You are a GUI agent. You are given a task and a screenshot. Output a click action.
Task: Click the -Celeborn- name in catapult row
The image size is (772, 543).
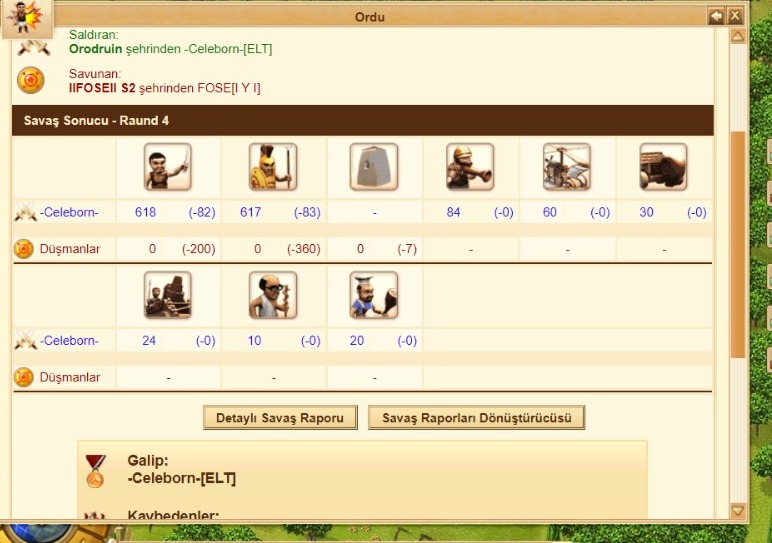click(69, 340)
